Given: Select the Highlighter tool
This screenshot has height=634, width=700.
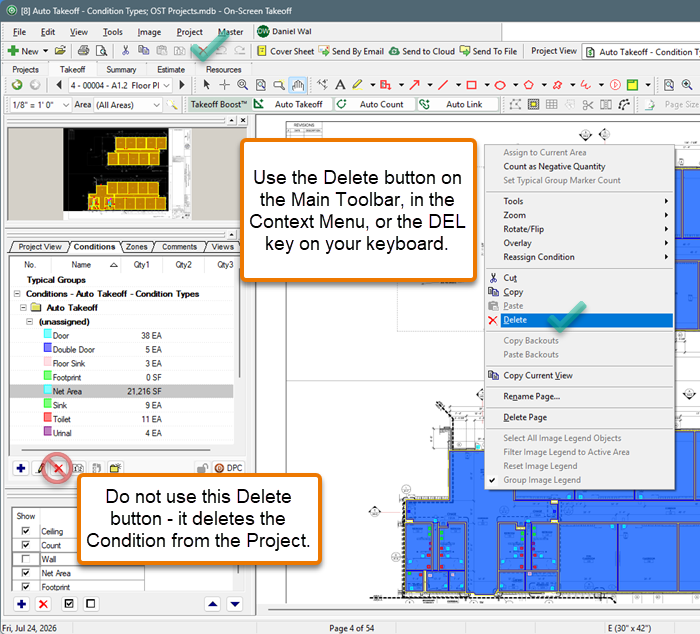Looking at the screenshot, I should [x=357, y=84].
